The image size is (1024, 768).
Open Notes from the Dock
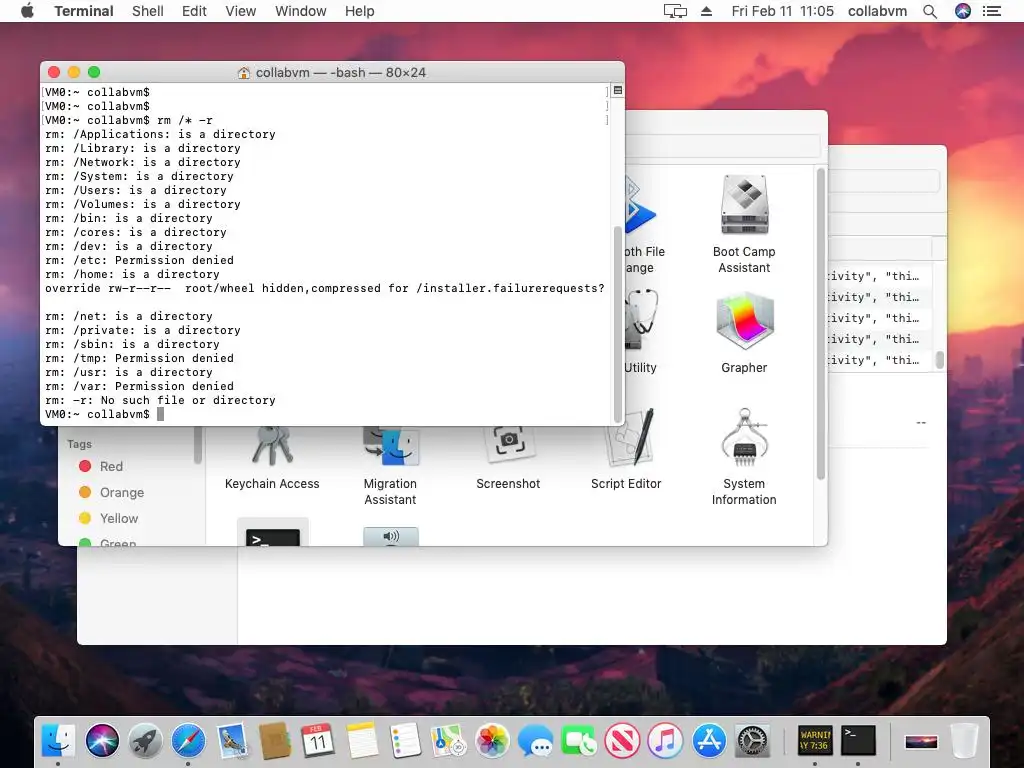point(362,741)
